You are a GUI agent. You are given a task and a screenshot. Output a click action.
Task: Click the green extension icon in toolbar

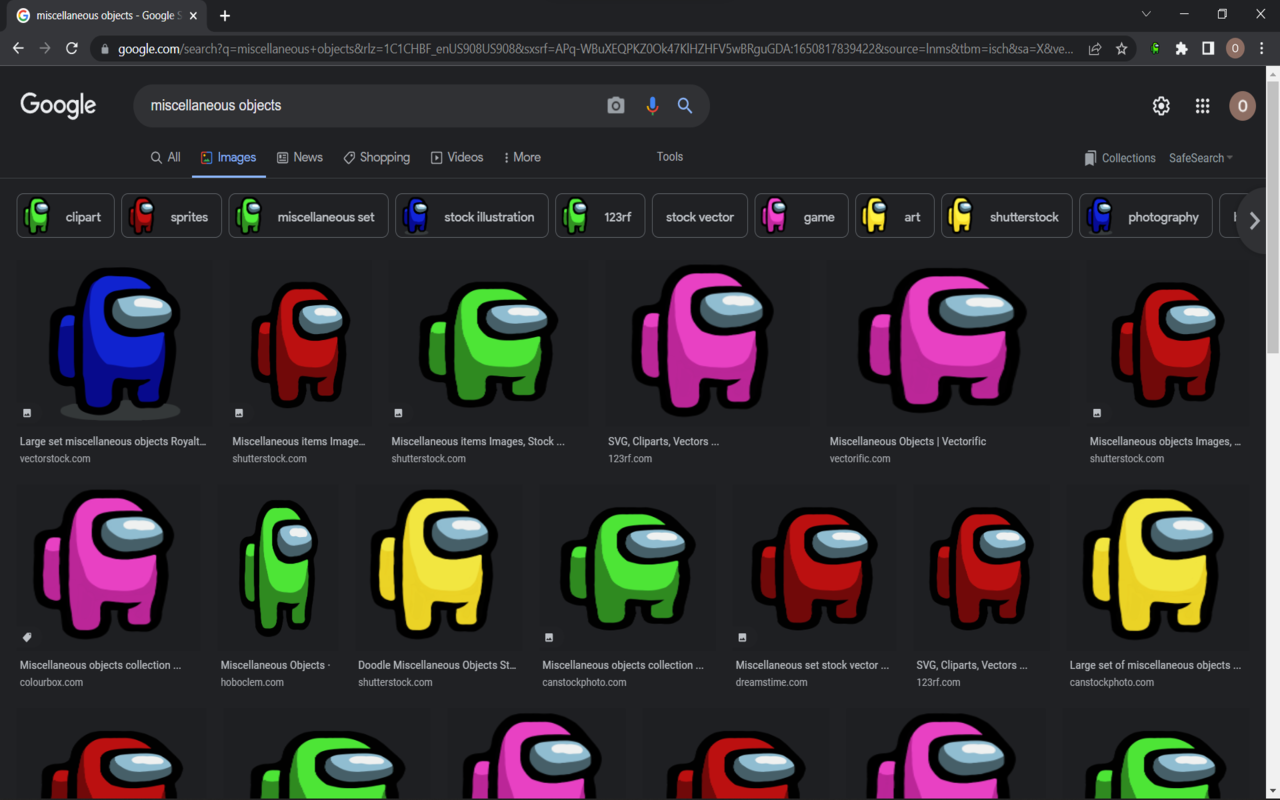coord(1155,48)
